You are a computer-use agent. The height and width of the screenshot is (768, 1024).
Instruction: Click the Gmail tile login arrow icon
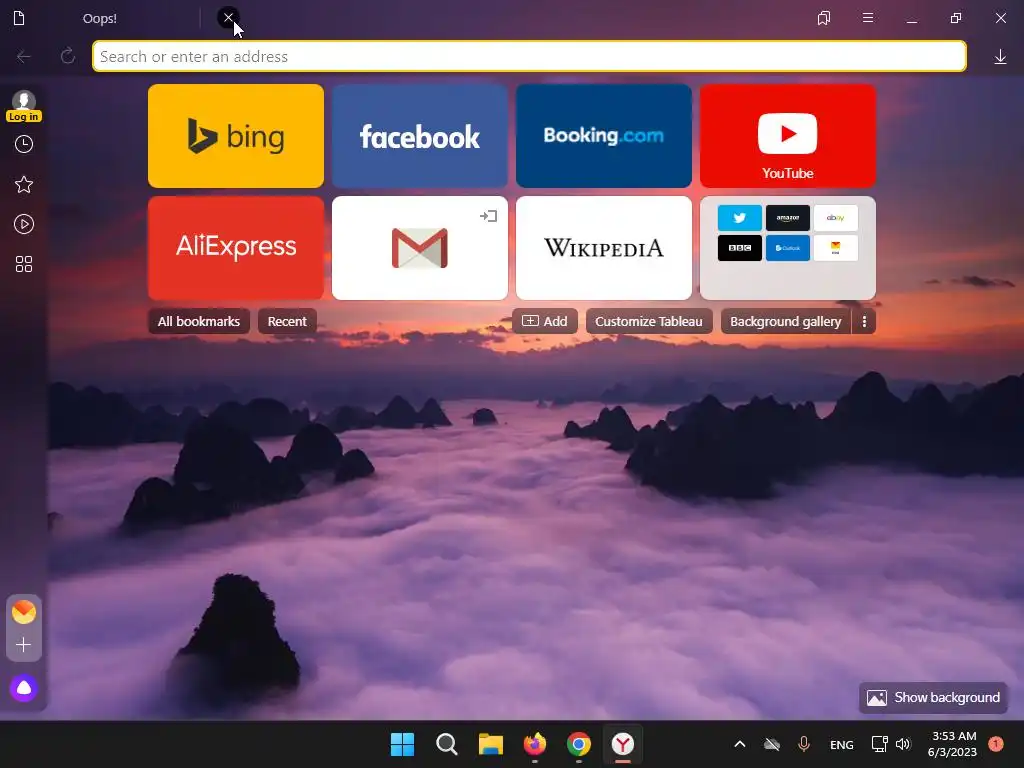pos(488,216)
